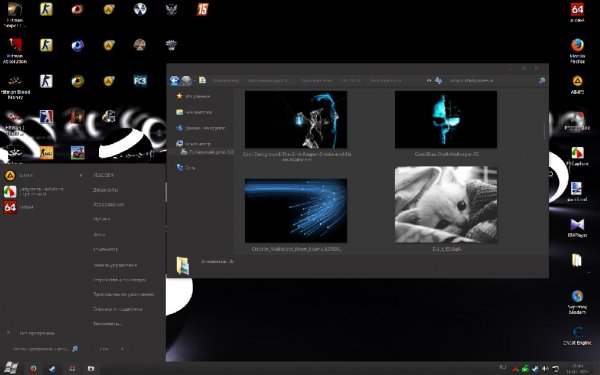Open the radiation symbol game desktop icon

pyautogui.click(x=140, y=9)
